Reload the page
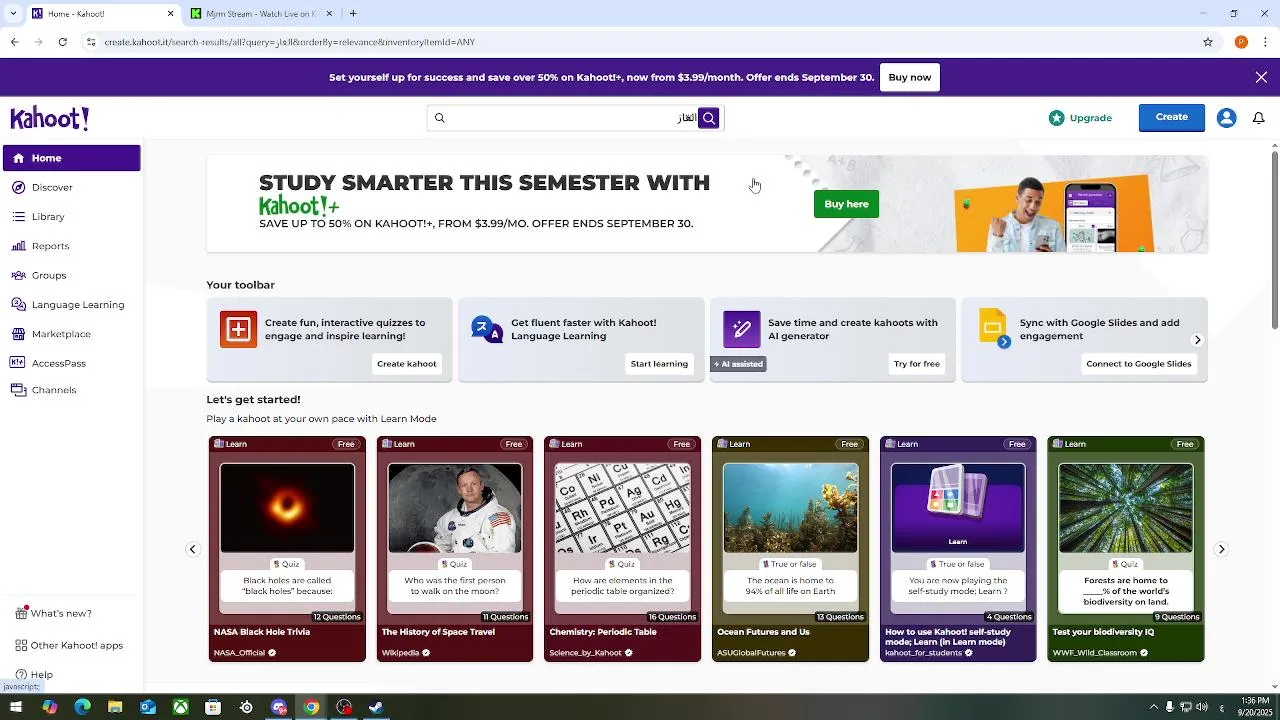This screenshot has height=720, width=1280. (62, 42)
